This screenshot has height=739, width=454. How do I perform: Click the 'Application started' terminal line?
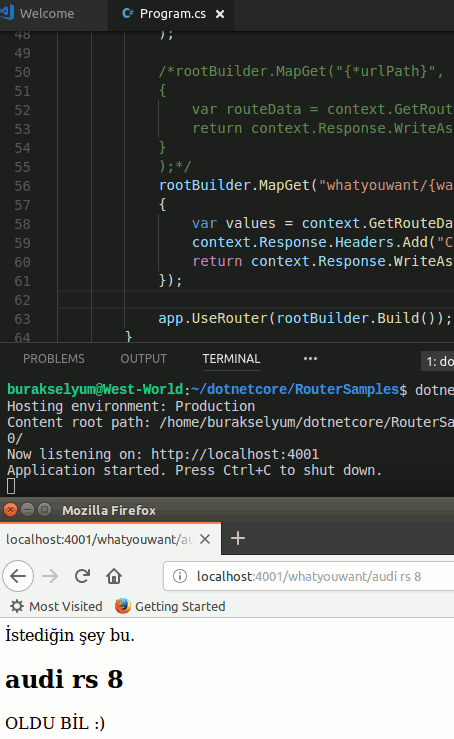point(194,470)
